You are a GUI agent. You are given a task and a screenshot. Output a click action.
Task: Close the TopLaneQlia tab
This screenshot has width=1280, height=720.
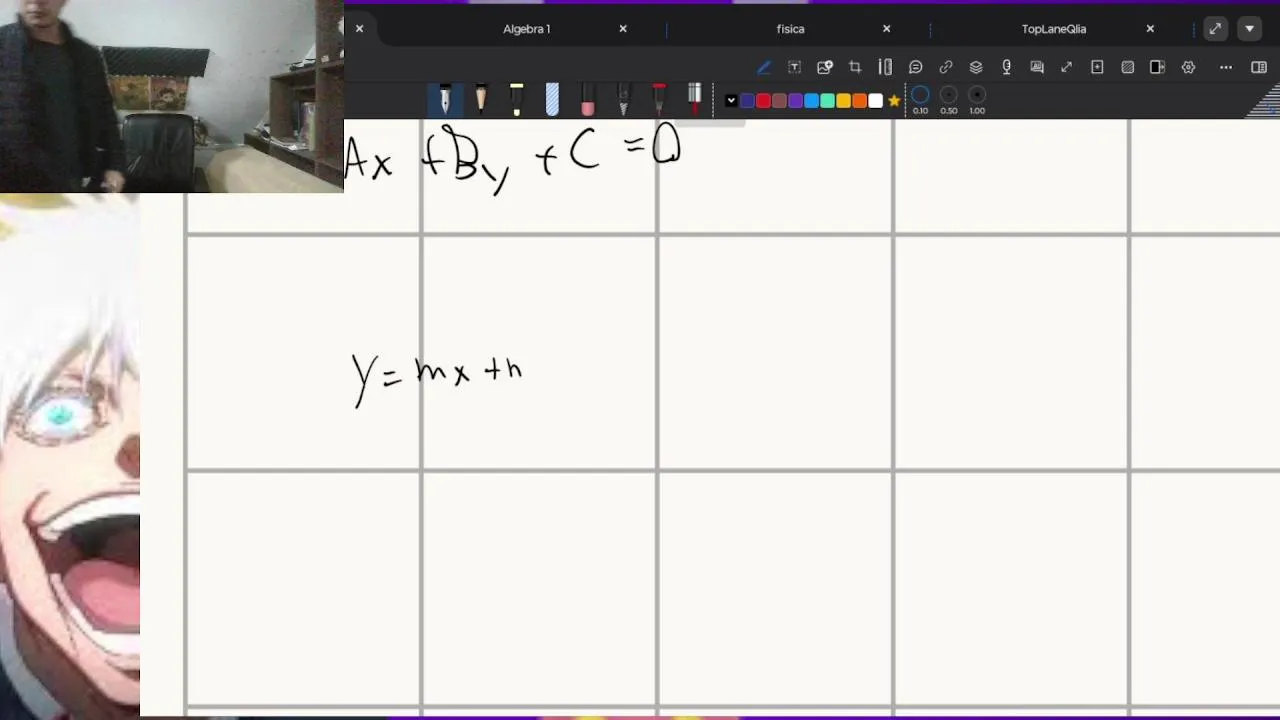tap(1150, 29)
